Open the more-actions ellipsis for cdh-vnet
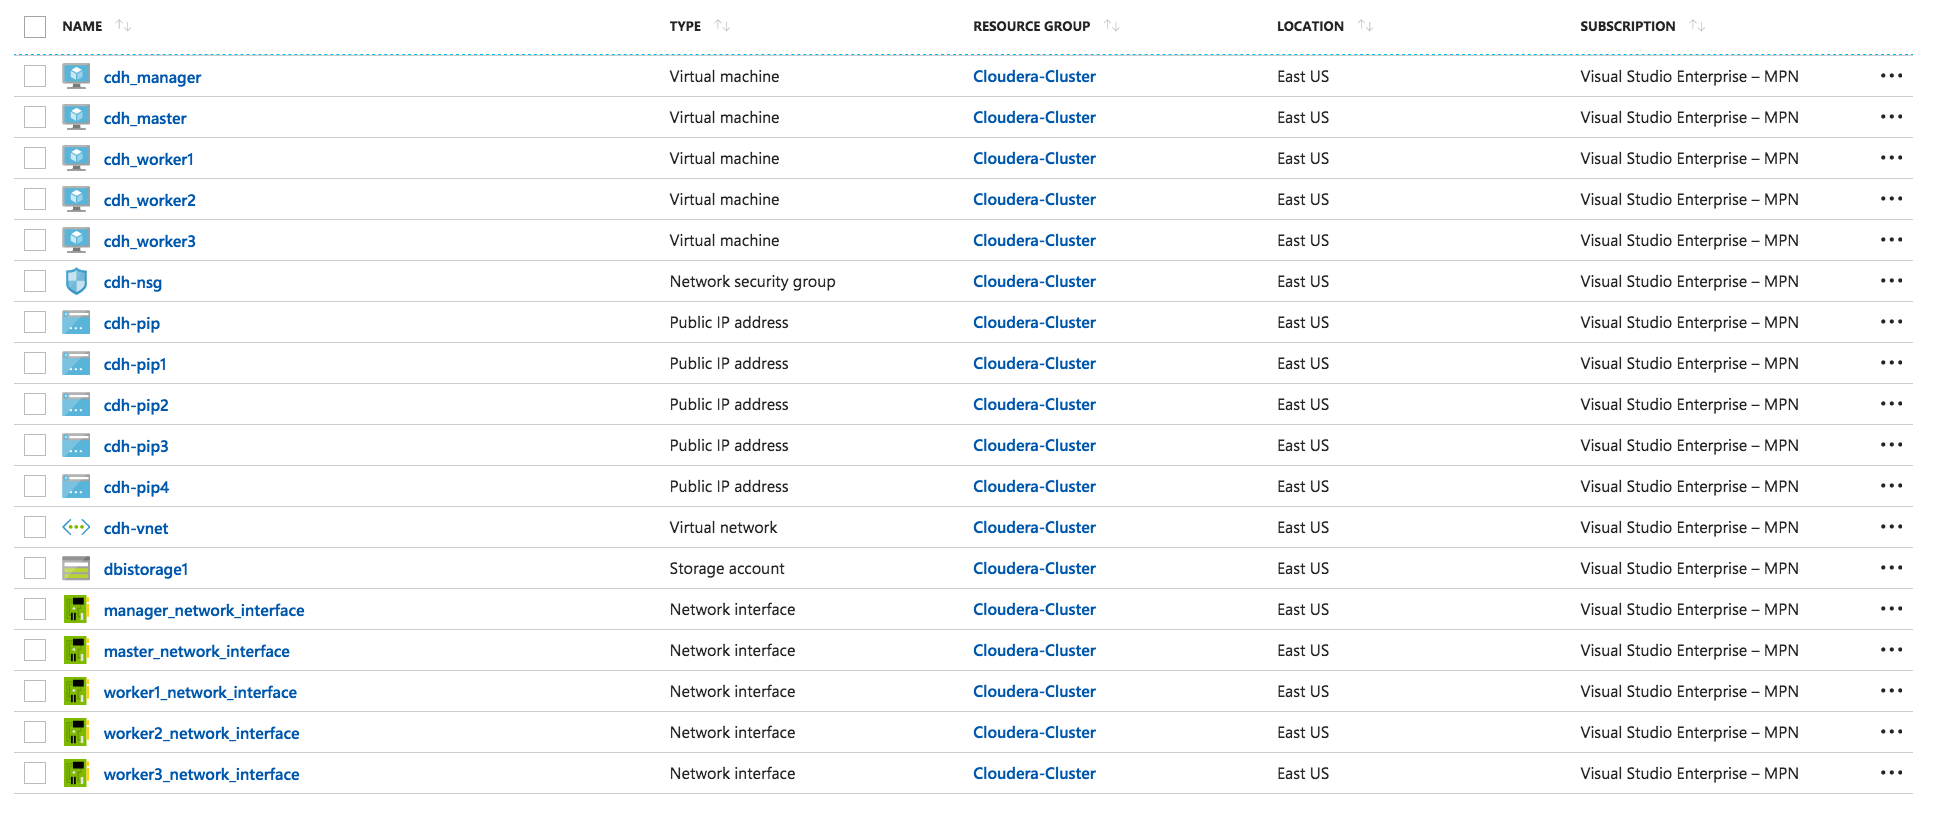The width and height of the screenshot is (1940, 820). click(1891, 527)
